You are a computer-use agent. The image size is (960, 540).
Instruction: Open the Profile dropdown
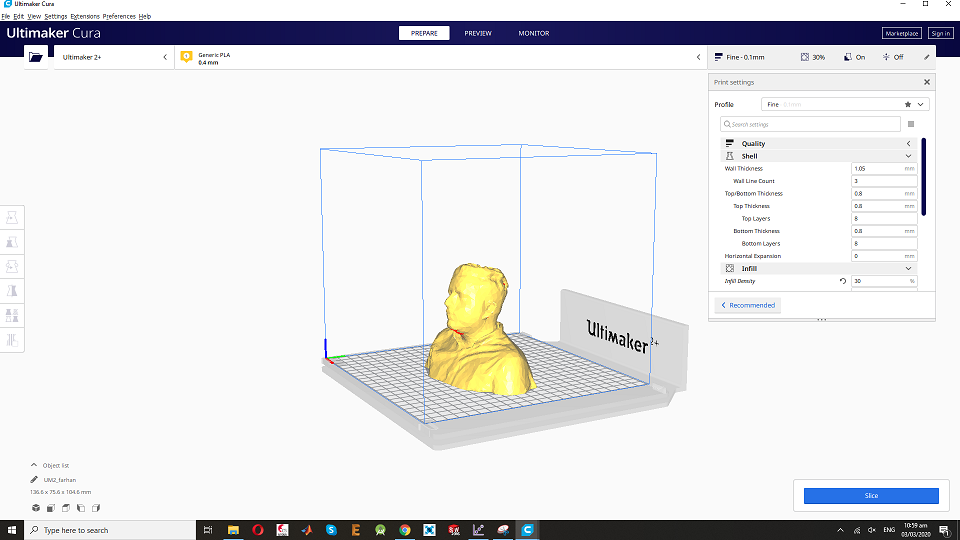[x=846, y=105]
